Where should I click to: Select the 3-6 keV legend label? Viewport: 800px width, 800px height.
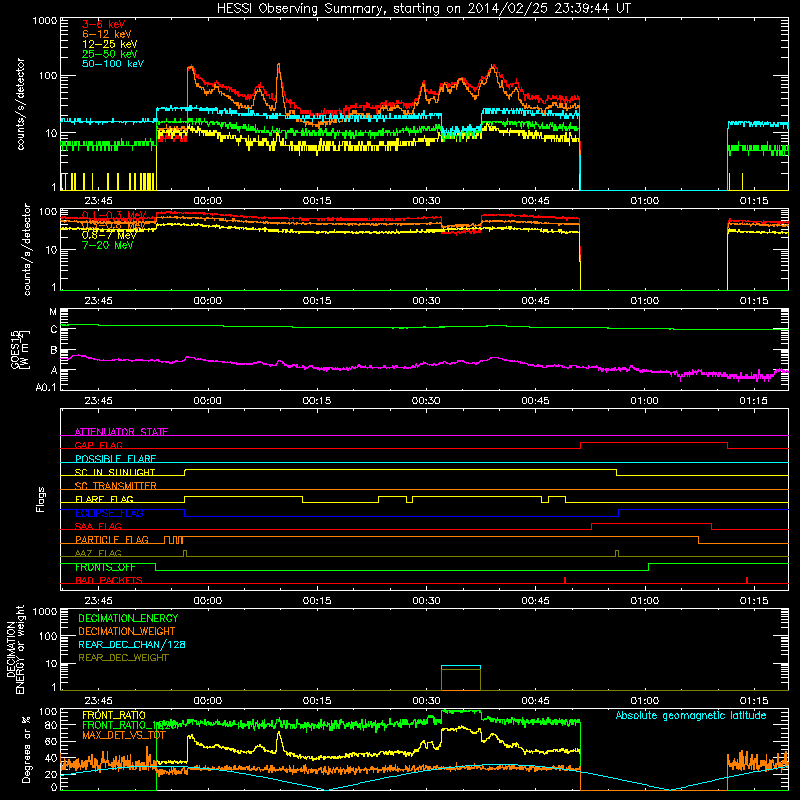click(x=104, y=24)
